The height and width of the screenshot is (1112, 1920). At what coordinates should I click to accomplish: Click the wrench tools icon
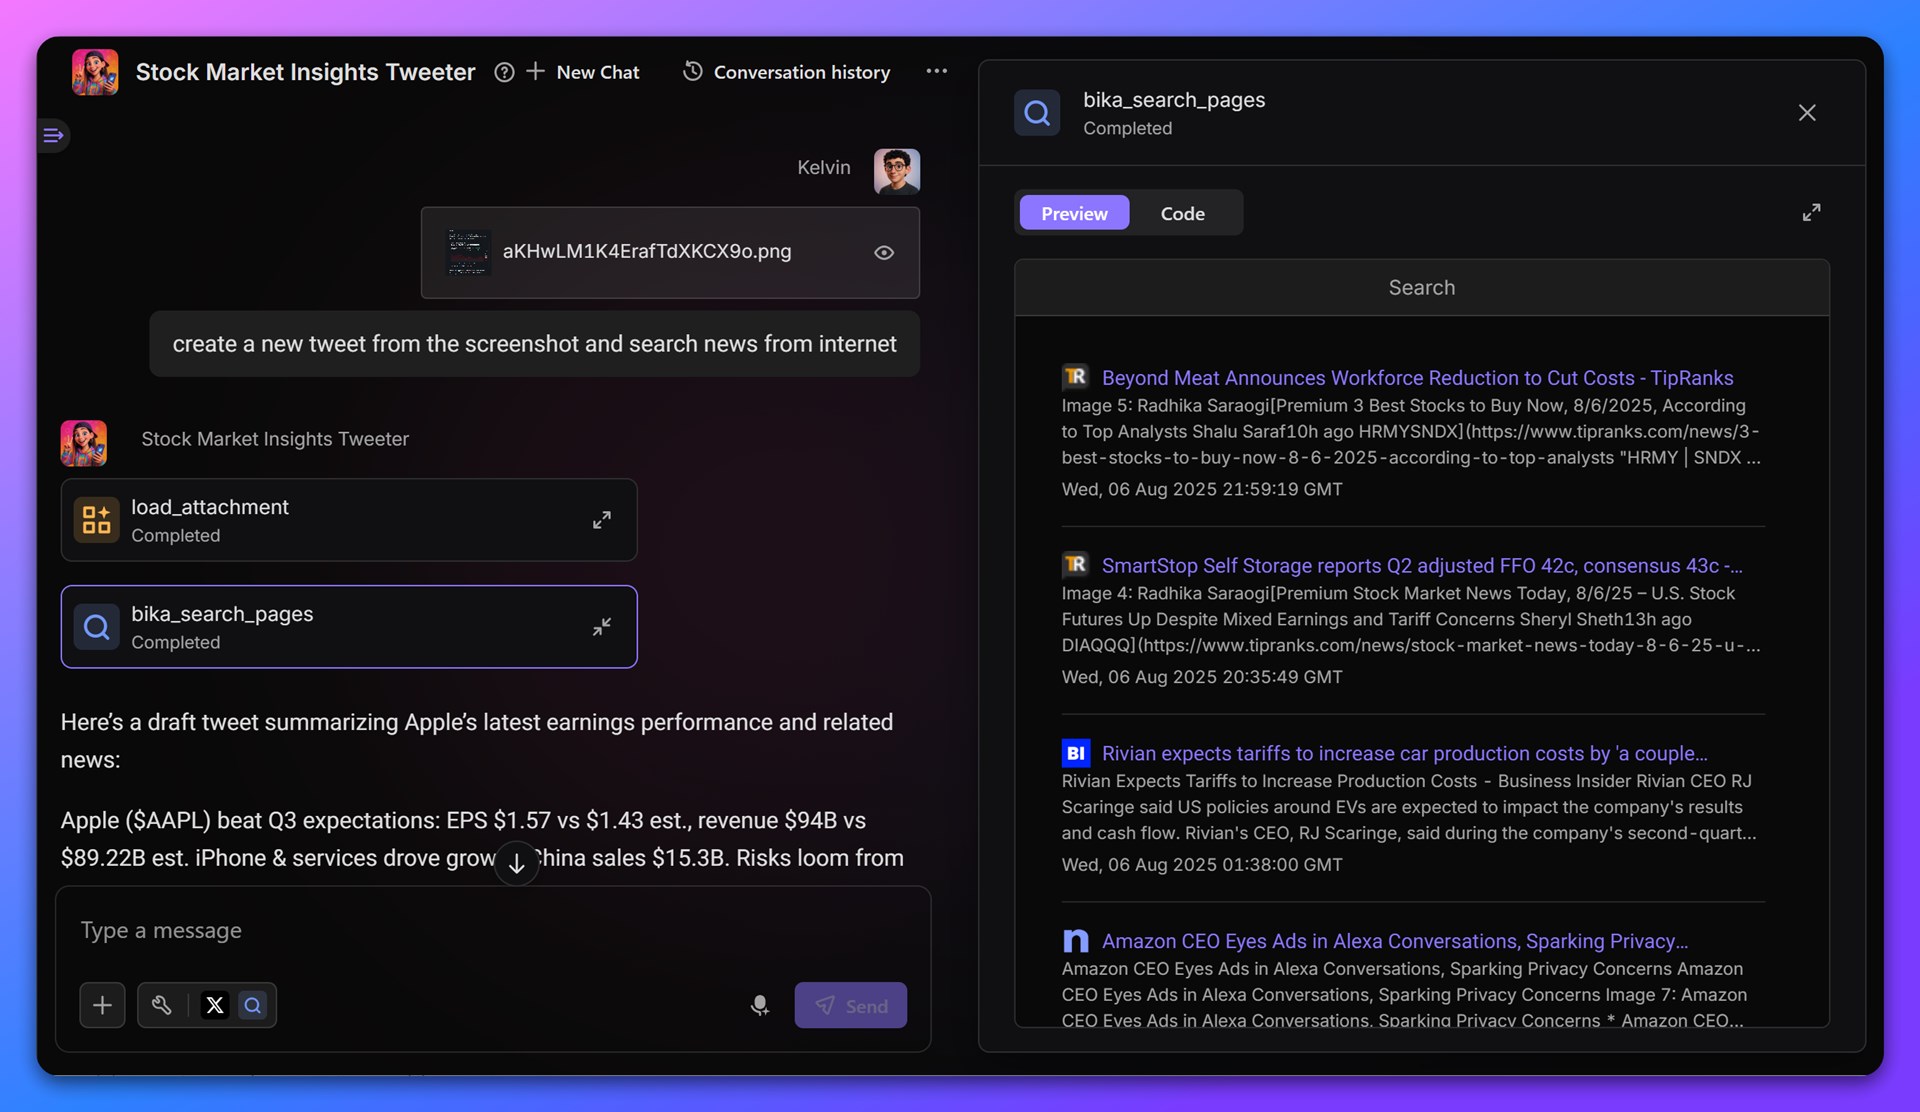pyautogui.click(x=161, y=1005)
